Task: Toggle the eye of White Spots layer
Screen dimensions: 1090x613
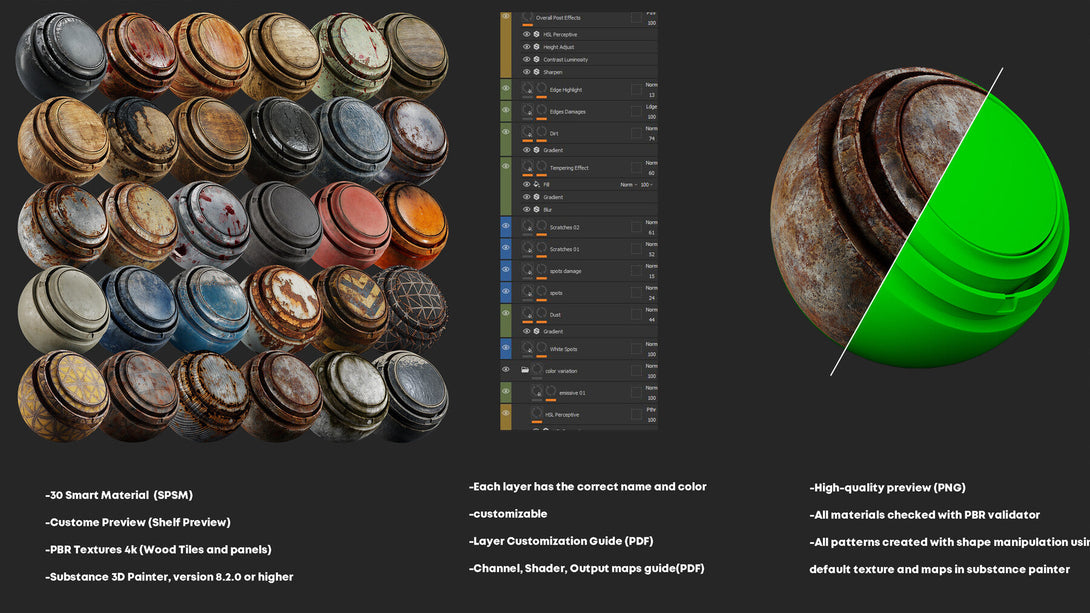Action: coord(506,348)
